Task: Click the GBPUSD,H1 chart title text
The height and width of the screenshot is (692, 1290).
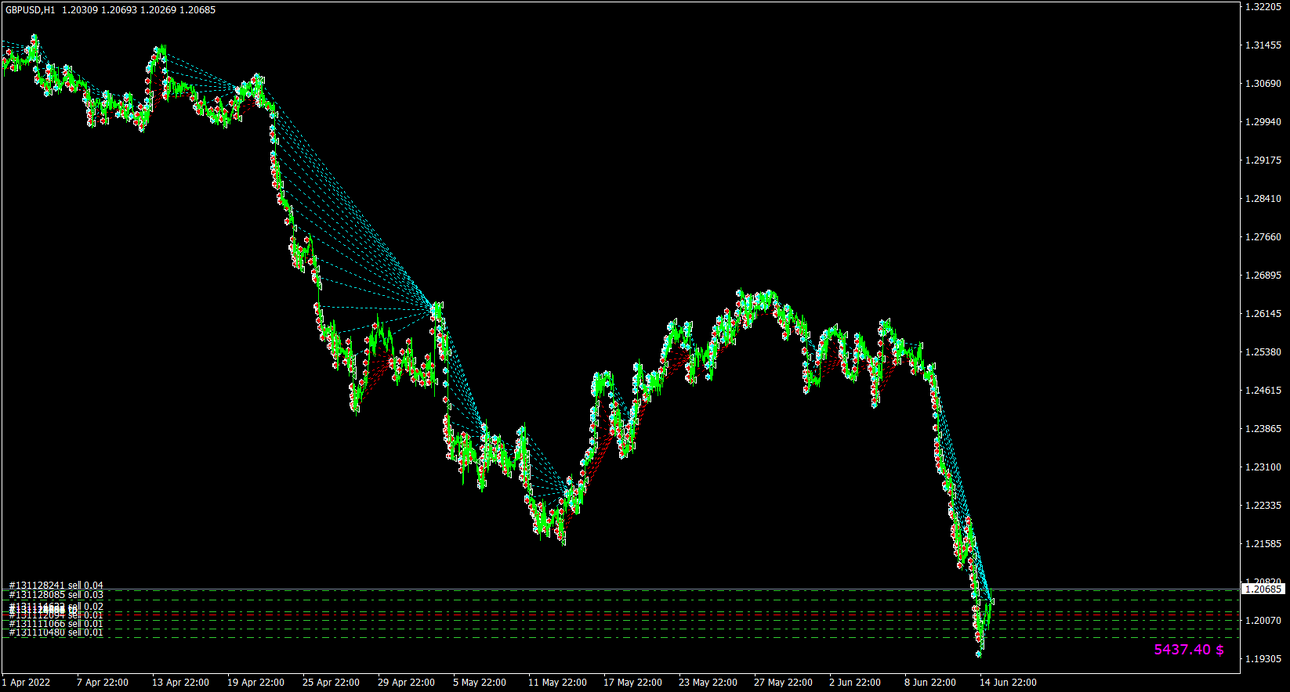Action: [x=30, y=10]
